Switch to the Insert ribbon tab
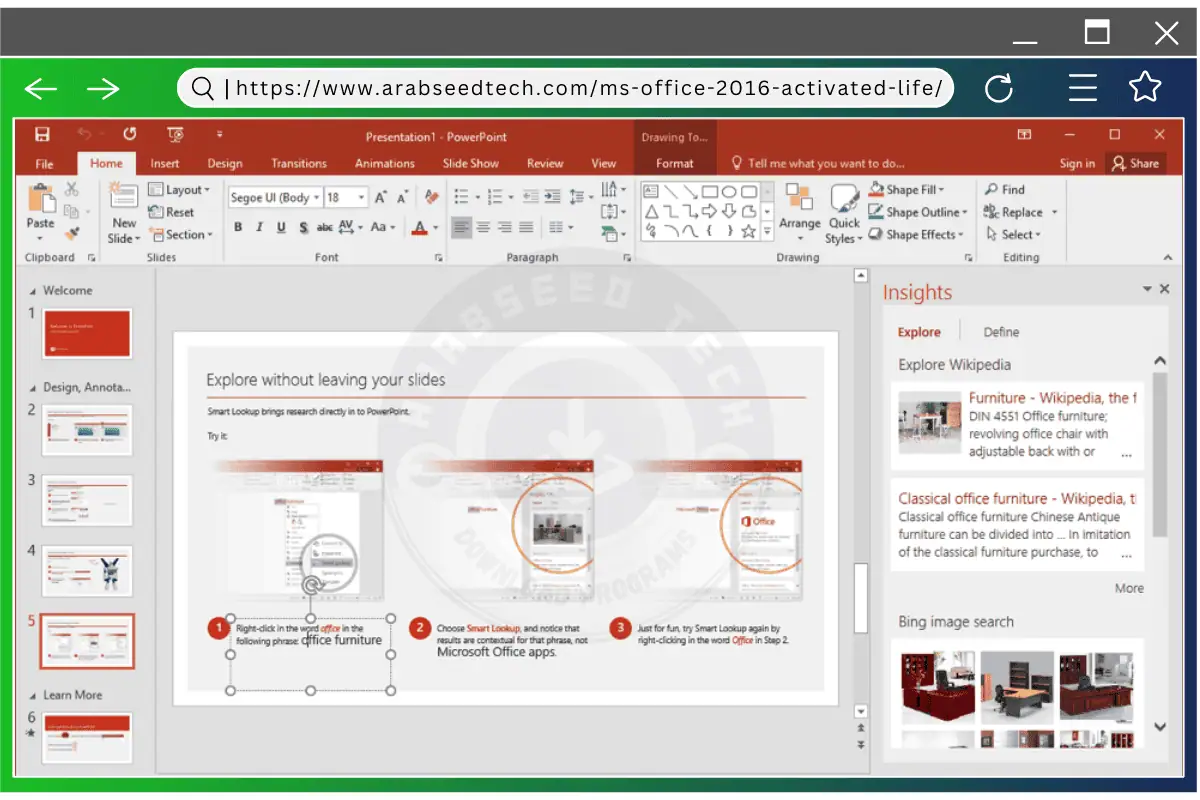This screenshot has height=800, width=1200. (165, 162)
